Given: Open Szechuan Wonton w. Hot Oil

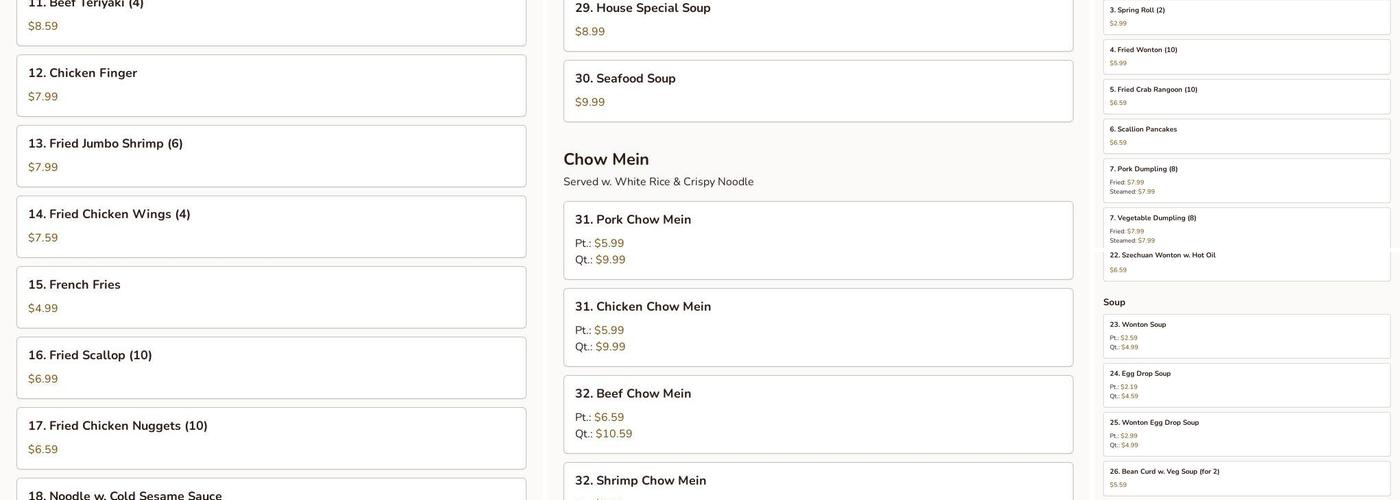Looking at the screenshot, I should pyautogui.click(x=1246, y=263).
